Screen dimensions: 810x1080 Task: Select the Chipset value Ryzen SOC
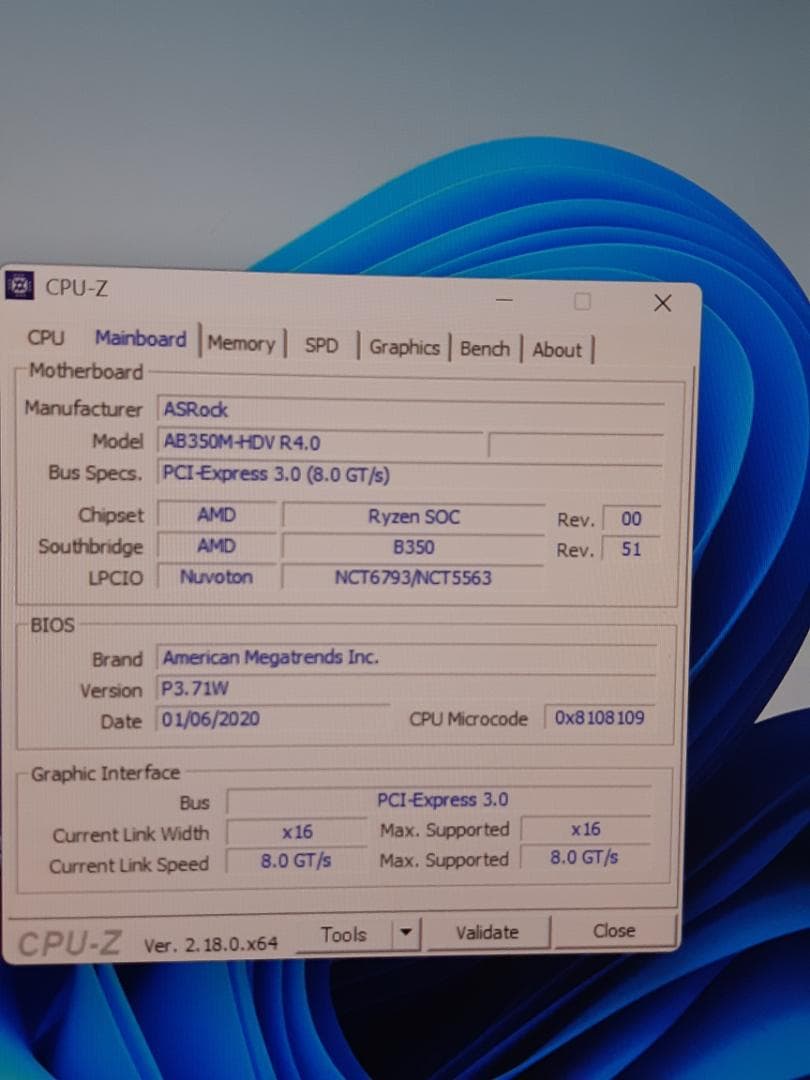click(413, 517)
